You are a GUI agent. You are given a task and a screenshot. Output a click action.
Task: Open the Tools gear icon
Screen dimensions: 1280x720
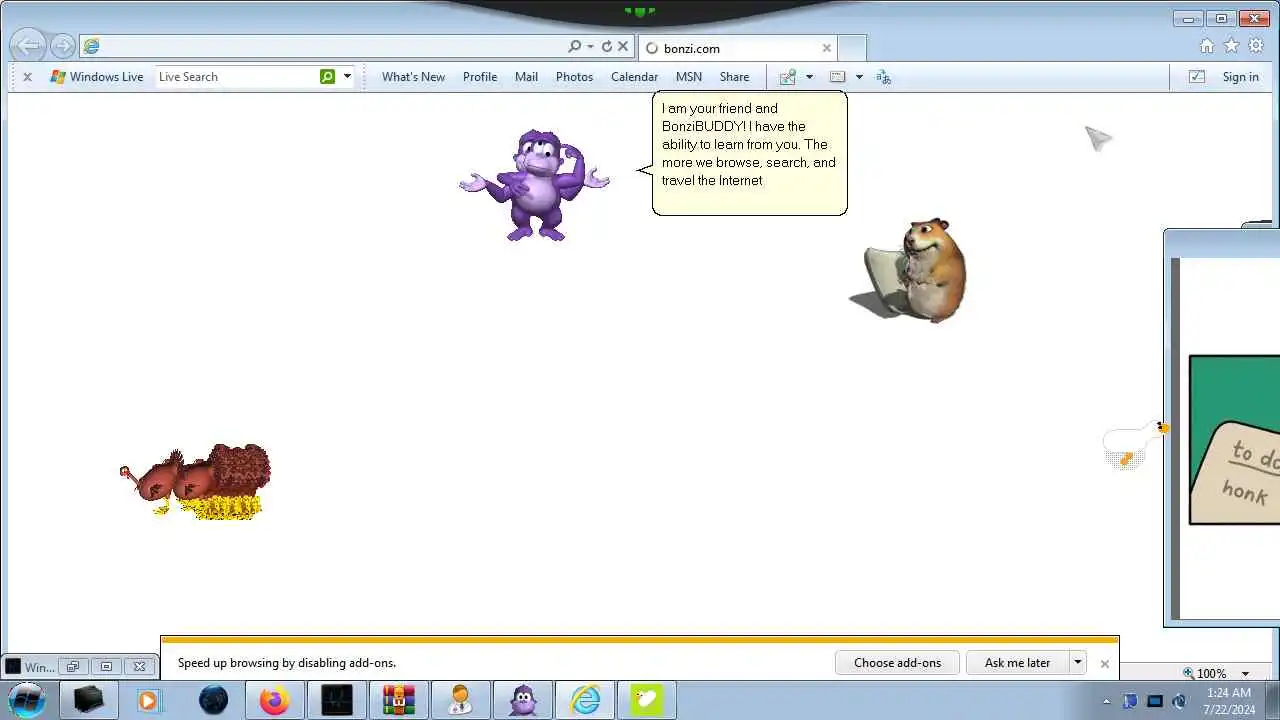1256,46
